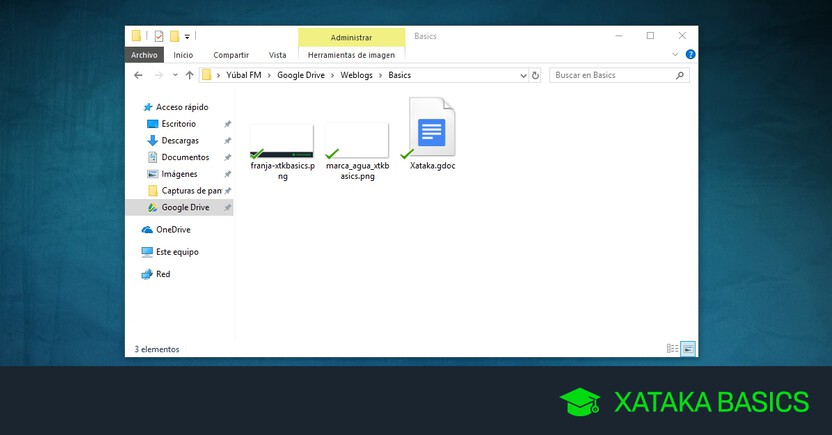This screenshot has height=435, width=832.
Task: Go up one folder with up arrow
Action: click(x=187, y=75)
